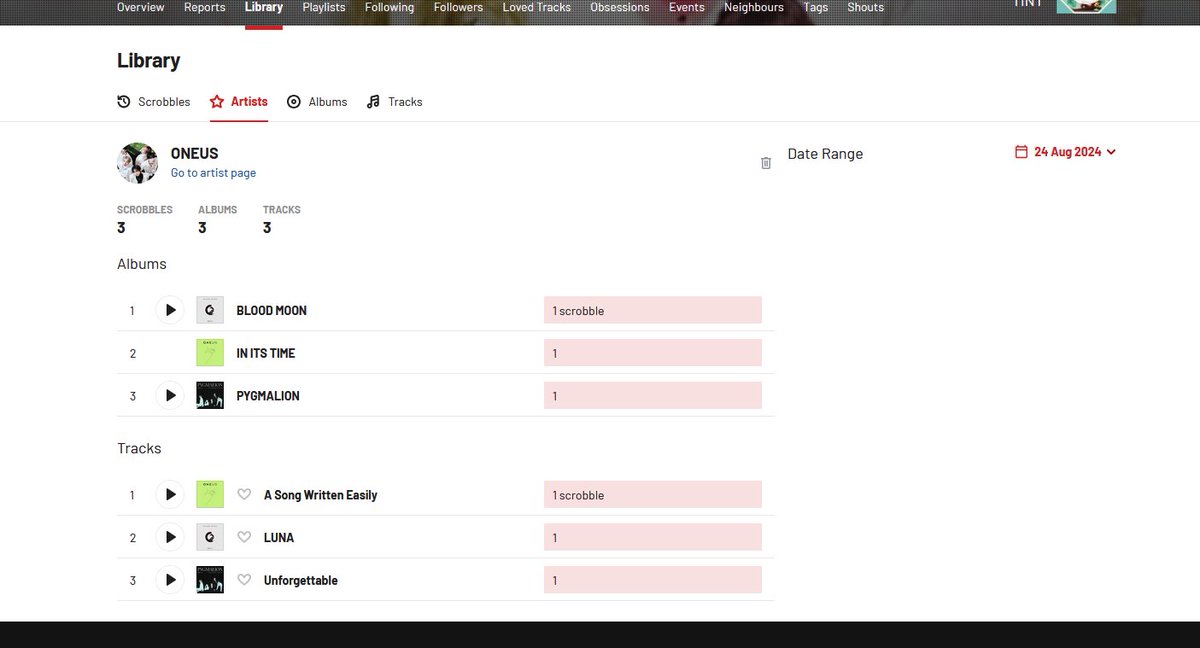Viewport: 1200px width, 648px height.
Task: Follow the Go to artist page link
Action: pyautogui.click(x=213, y=173)
